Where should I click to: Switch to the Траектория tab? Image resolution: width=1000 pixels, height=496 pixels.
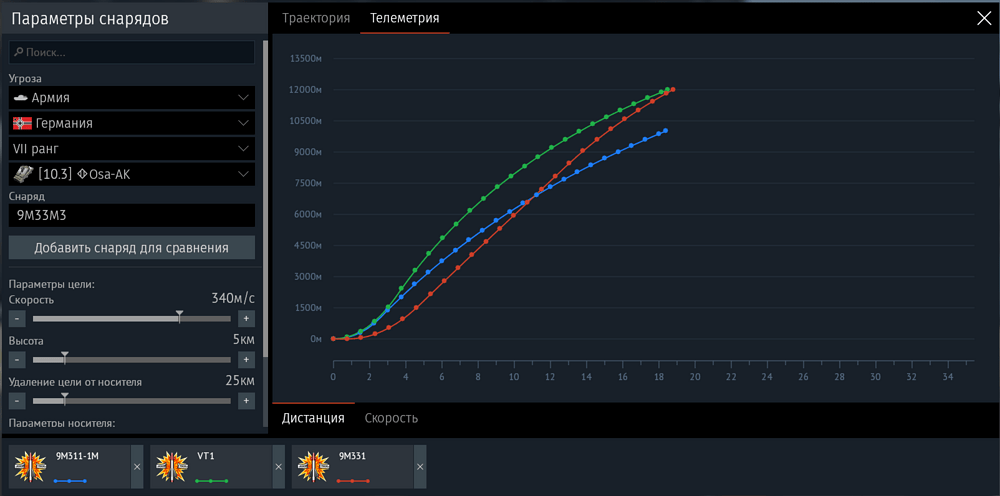click(x=316, y=18)
